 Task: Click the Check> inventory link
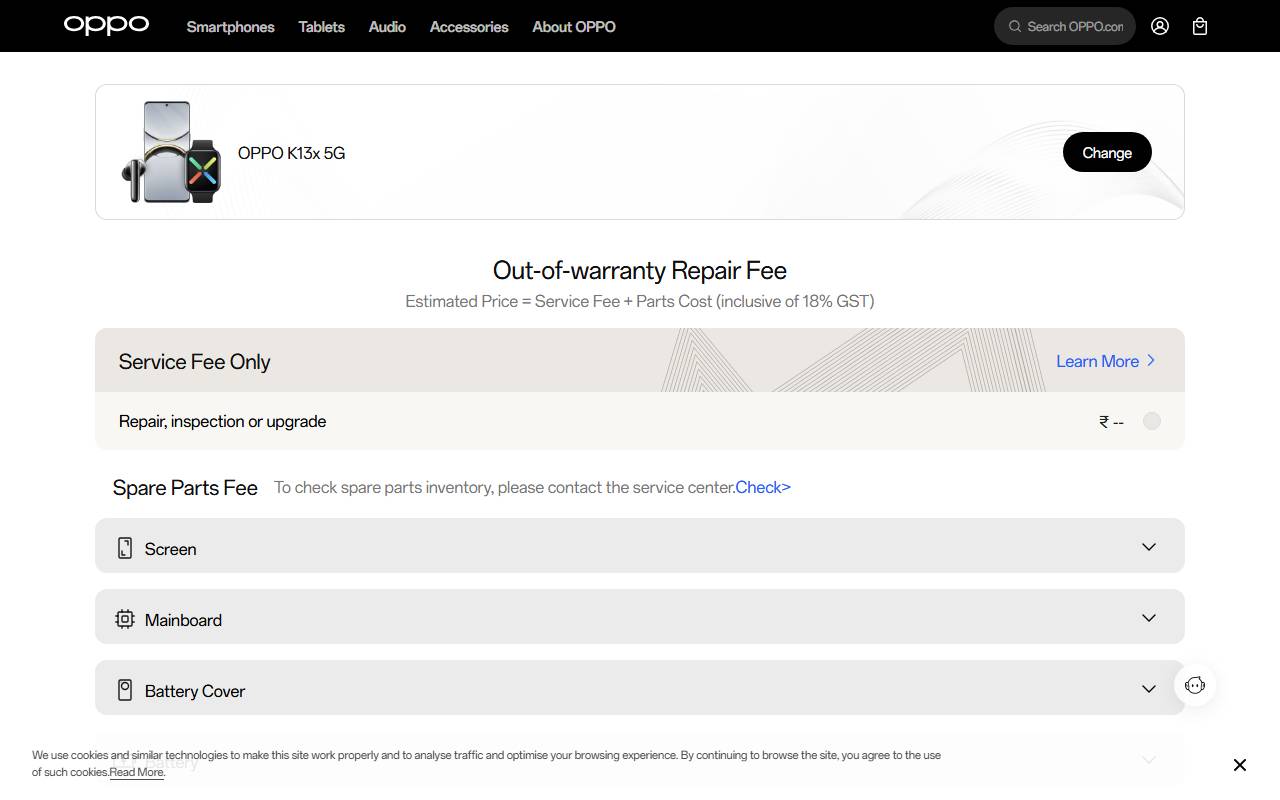coord(763,487)
